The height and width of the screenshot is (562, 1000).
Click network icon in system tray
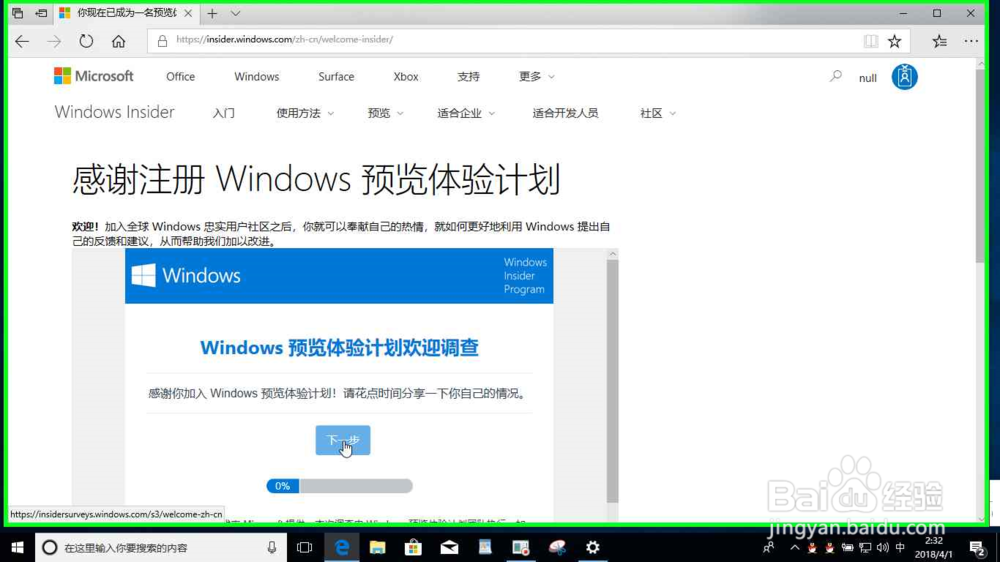(865, 547)
